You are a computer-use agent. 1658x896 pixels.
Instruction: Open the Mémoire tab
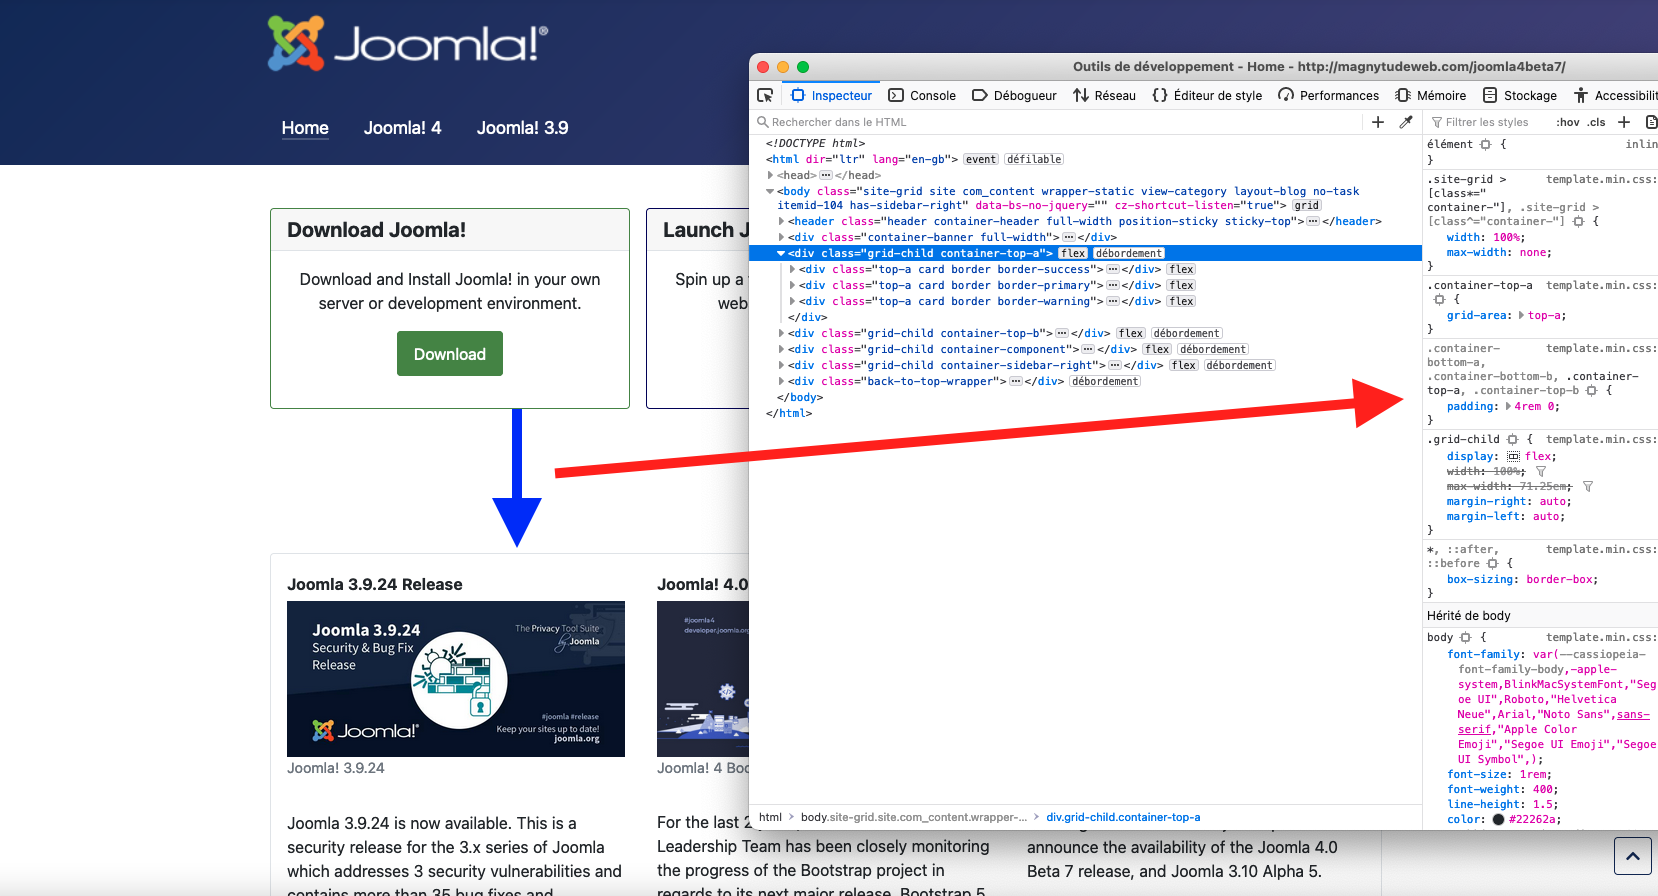coord(1430,95)
